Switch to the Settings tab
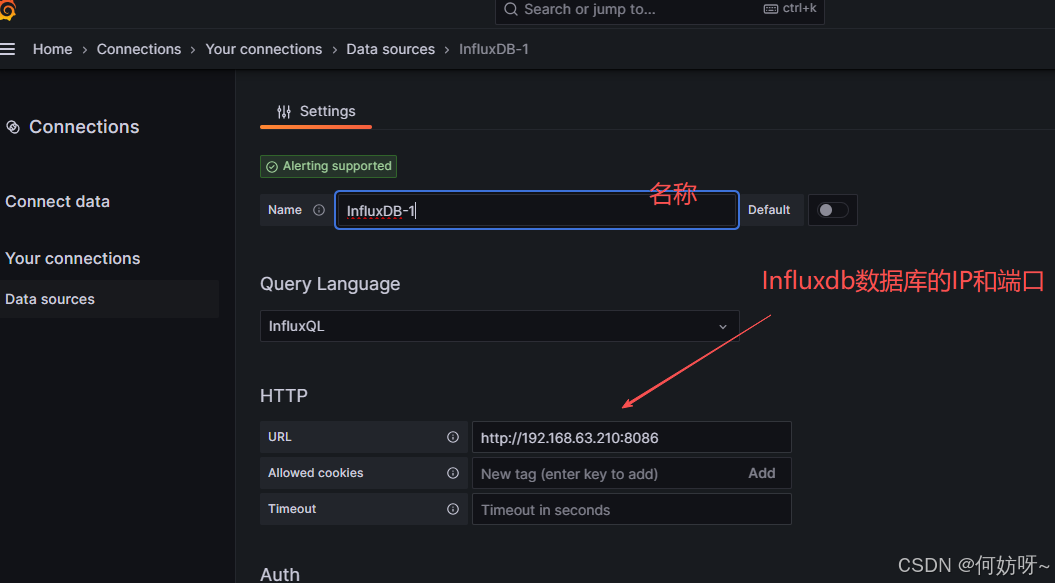Image resolution: width=1055 pixels, height=583 pixels. tap(316, 112)
